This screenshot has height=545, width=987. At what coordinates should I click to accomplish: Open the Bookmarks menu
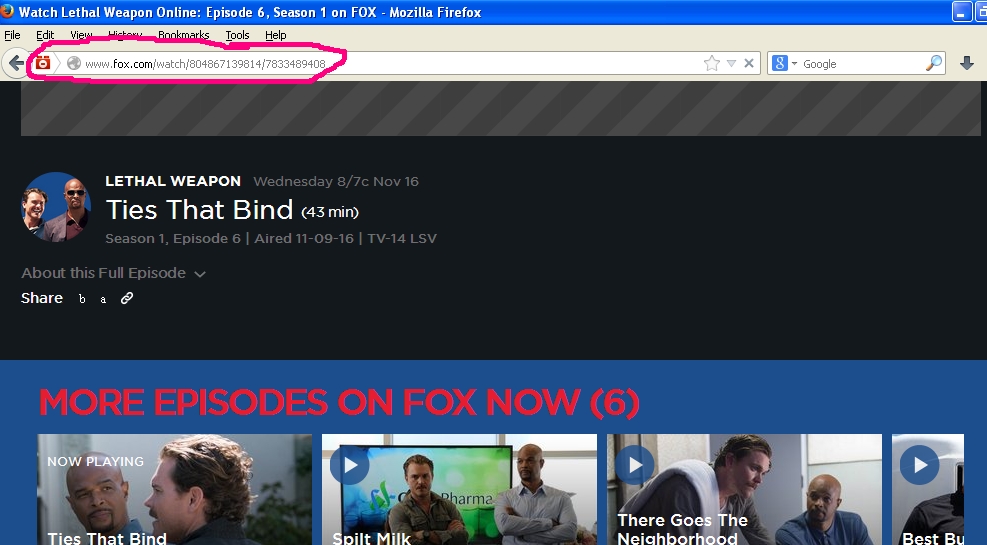tap(183, 35)
